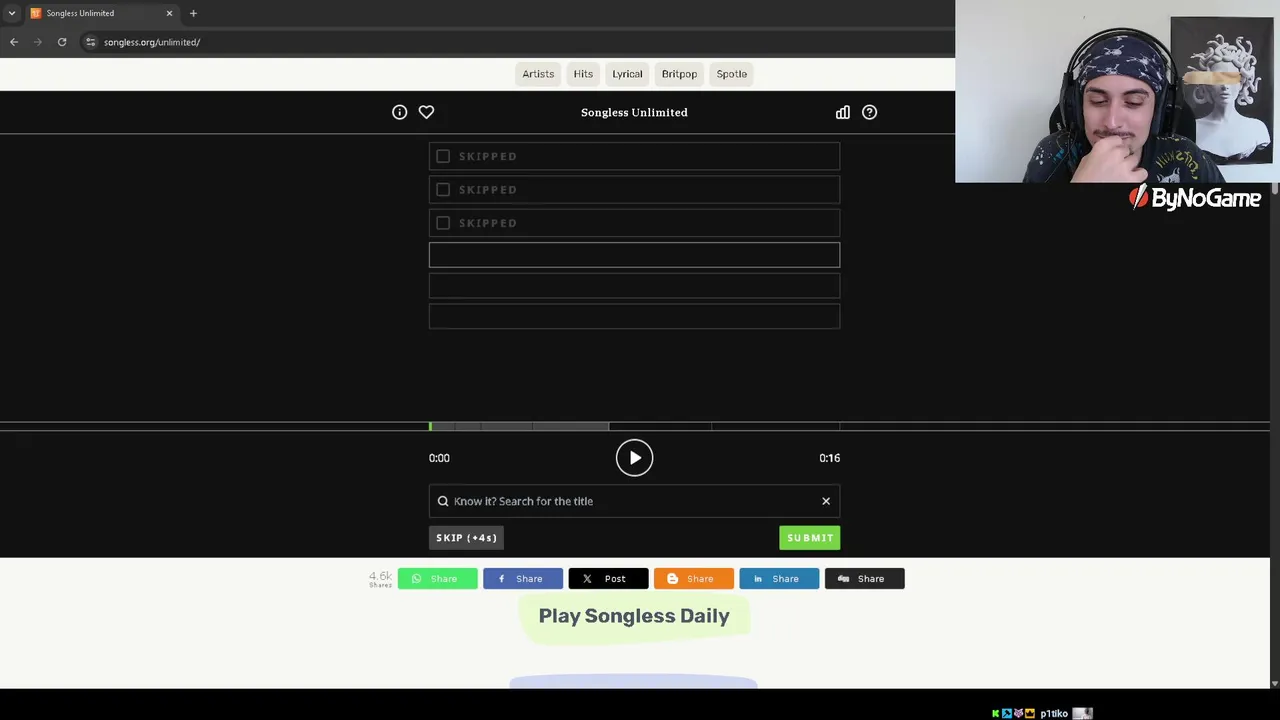Click the 4.6k Shares counter
This screenshot has width=1280, height=720.
tap(380, 579)
